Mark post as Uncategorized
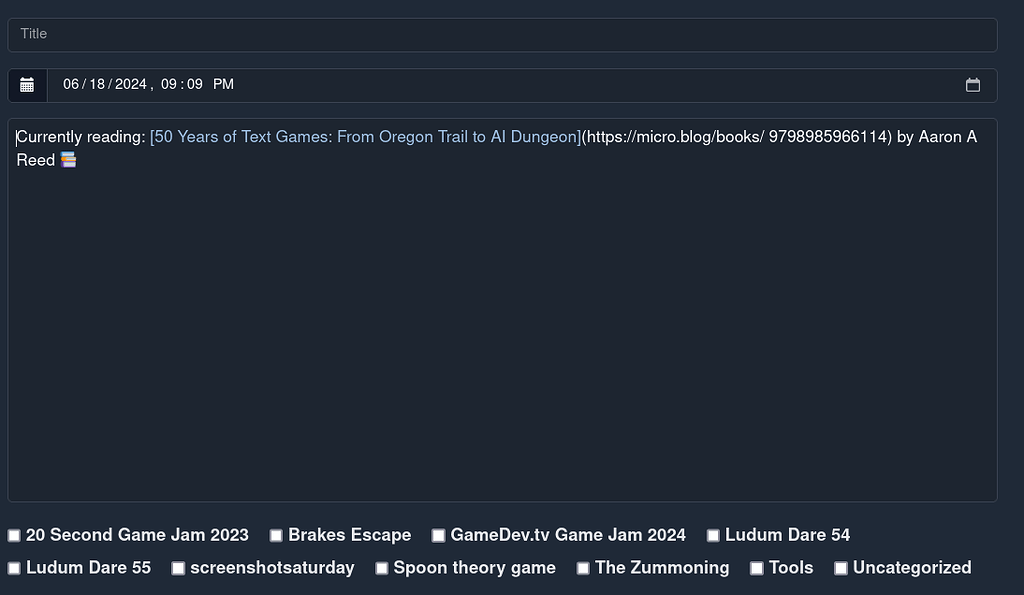Viewport: 1024px width, 595px height. (x=841, y=568)
